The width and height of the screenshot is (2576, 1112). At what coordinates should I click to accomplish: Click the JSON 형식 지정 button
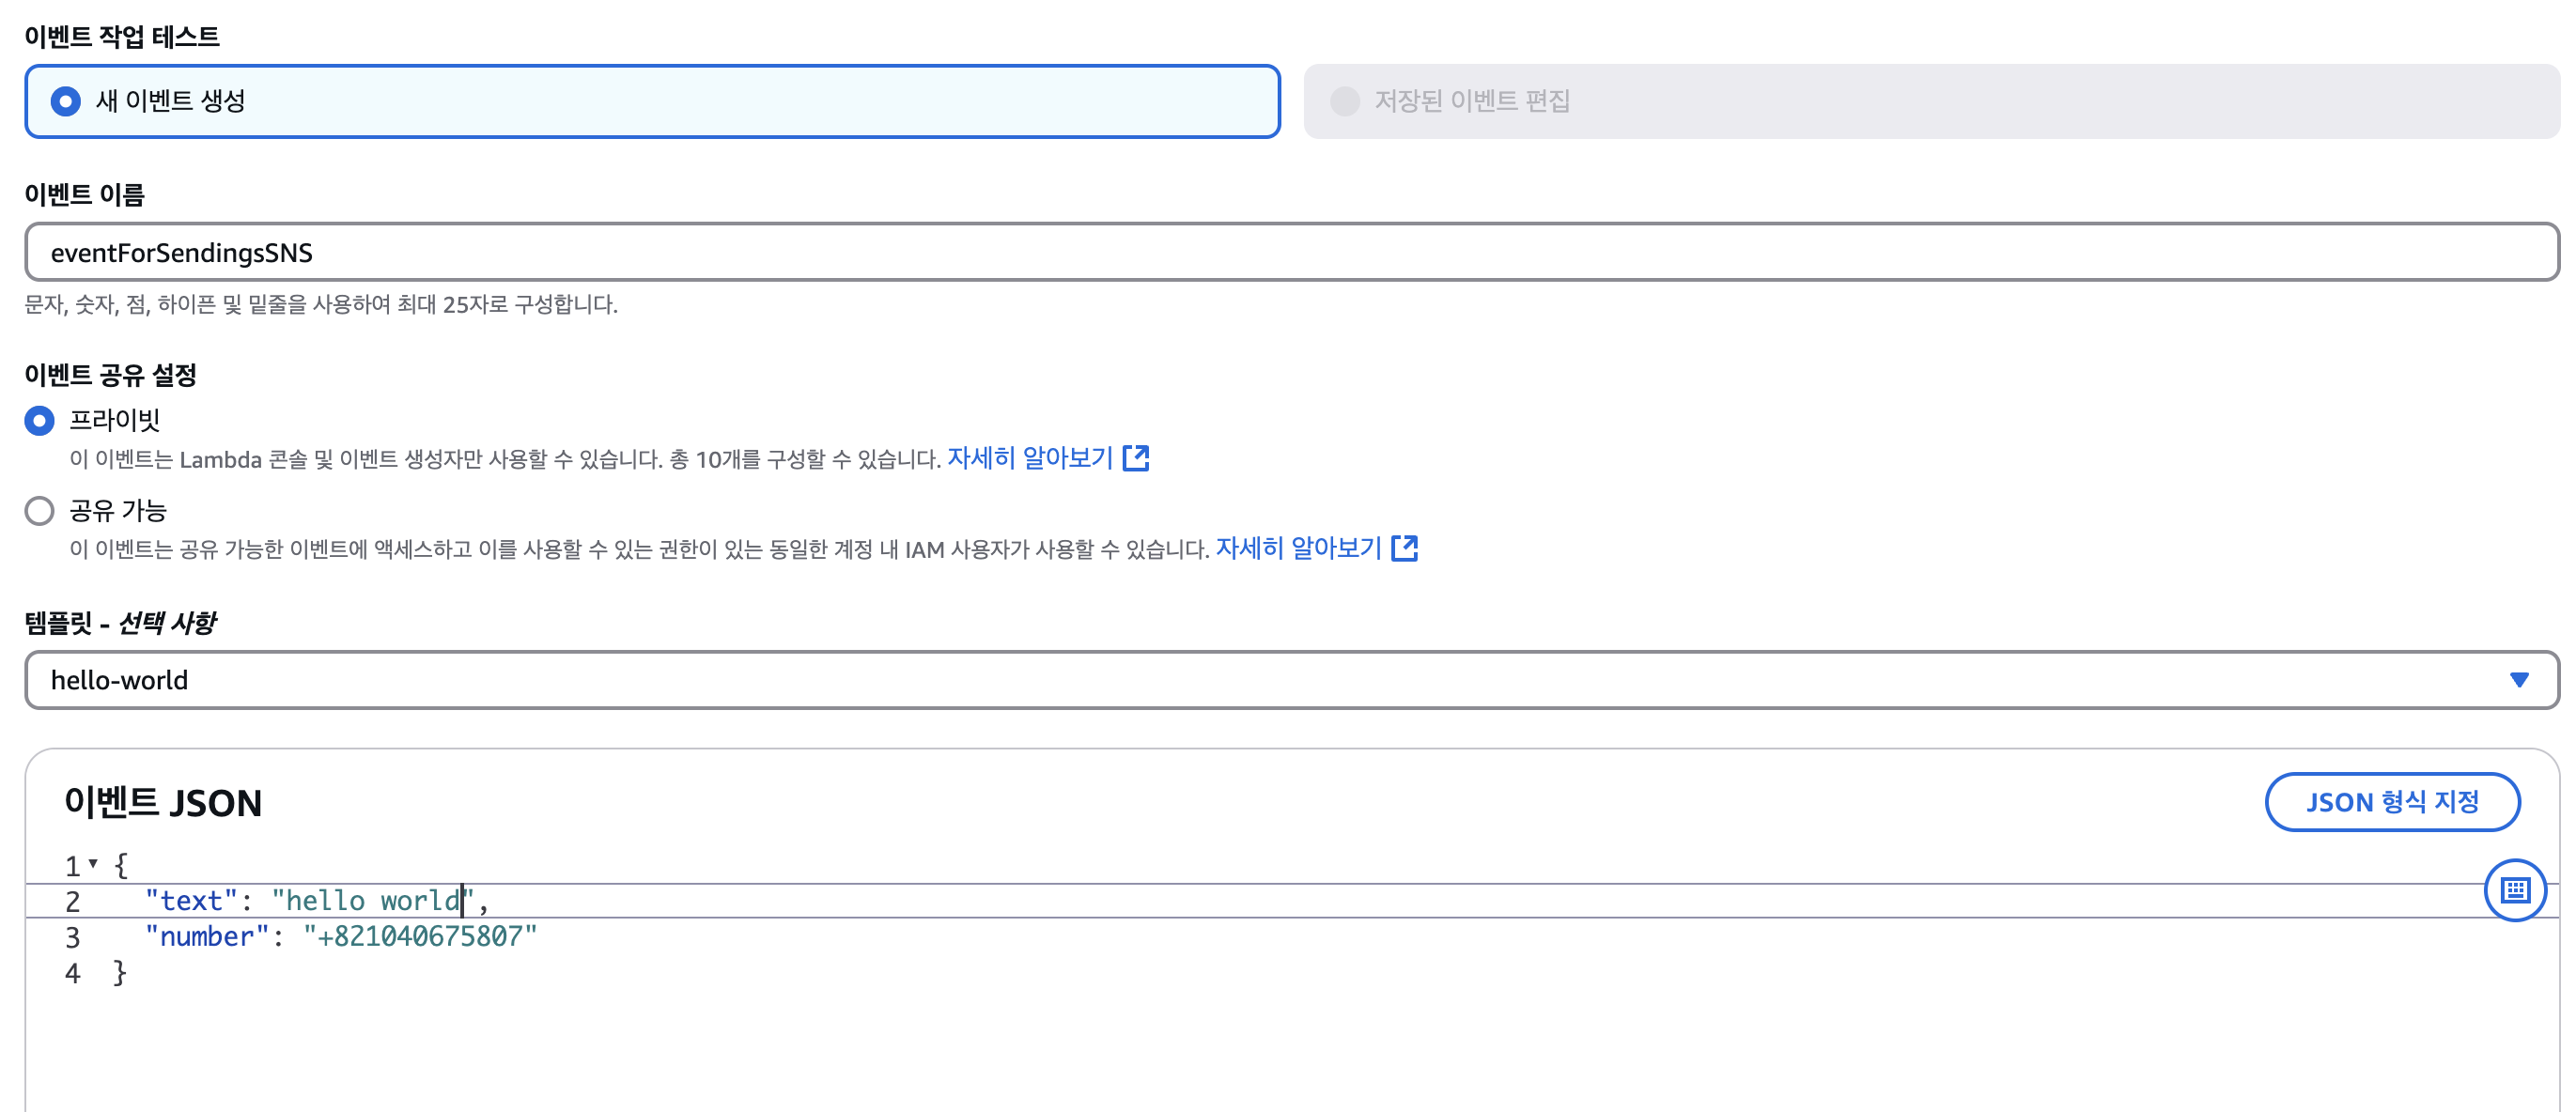click(x=2392, y=802)
